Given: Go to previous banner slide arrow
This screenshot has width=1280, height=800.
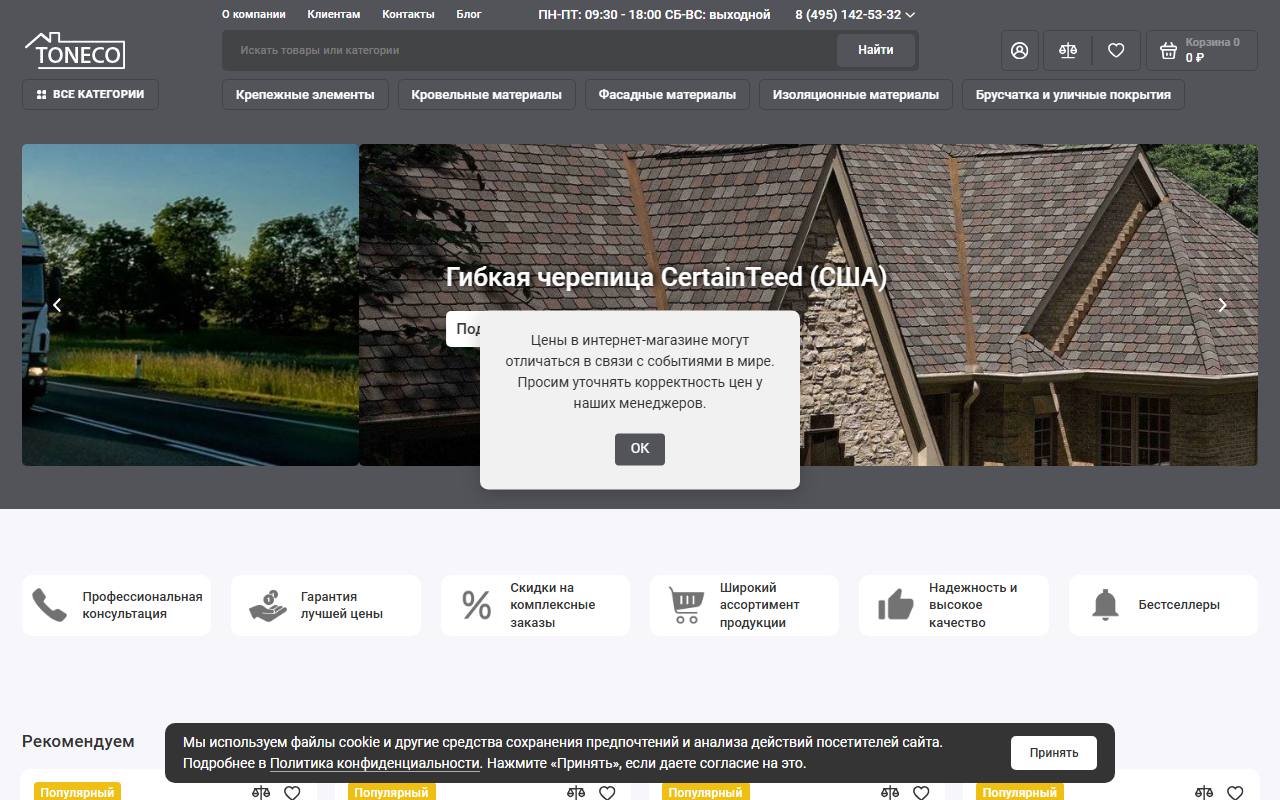Looking at the screenshot, I should 57,305.
